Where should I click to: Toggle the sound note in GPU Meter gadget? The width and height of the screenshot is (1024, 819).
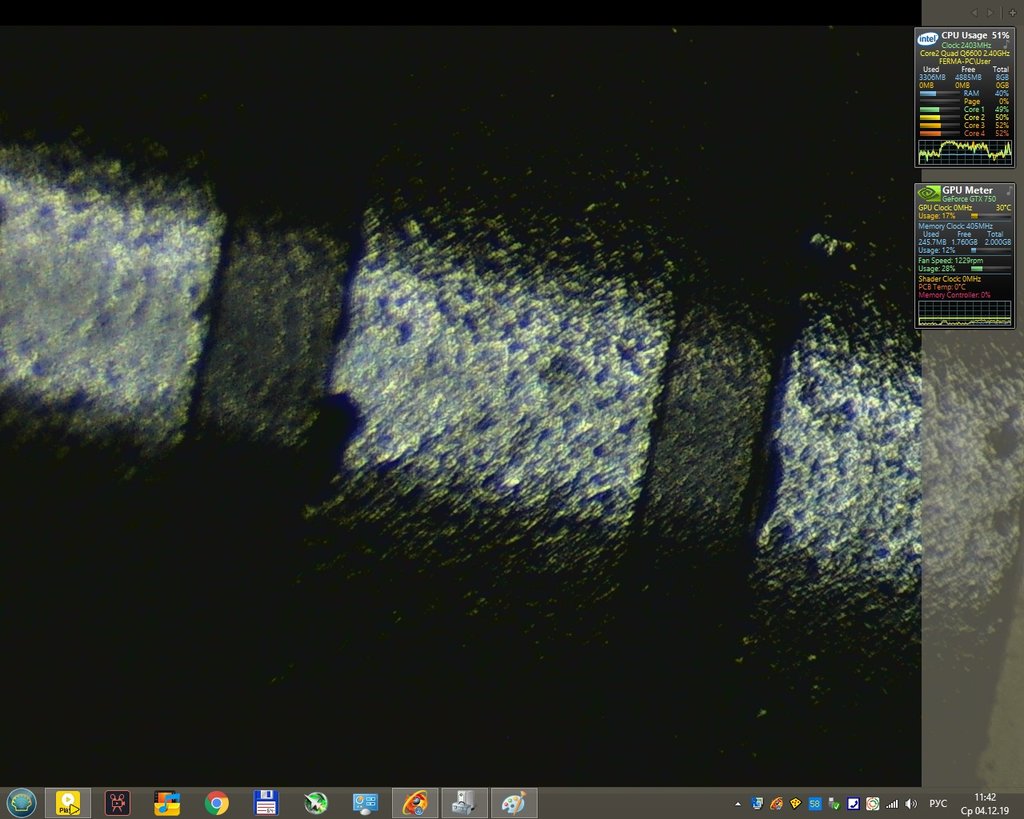[1008, 190]
